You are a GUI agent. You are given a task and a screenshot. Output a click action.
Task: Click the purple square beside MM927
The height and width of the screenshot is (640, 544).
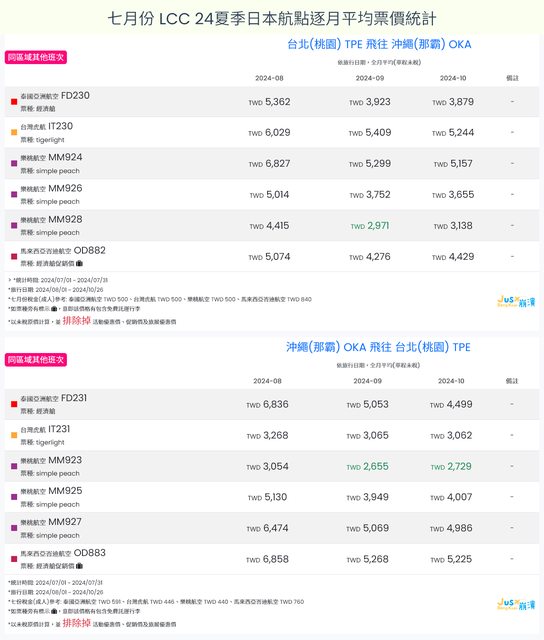(14, 528)
